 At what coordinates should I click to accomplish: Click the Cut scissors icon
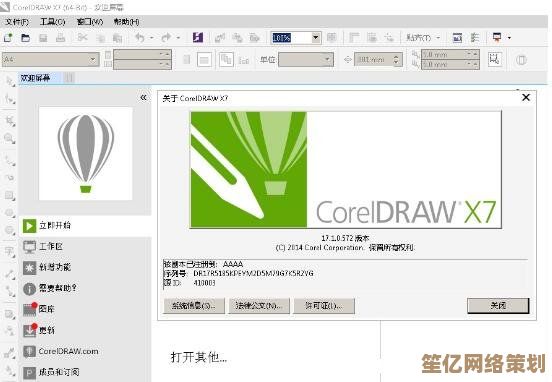(82, 37)
